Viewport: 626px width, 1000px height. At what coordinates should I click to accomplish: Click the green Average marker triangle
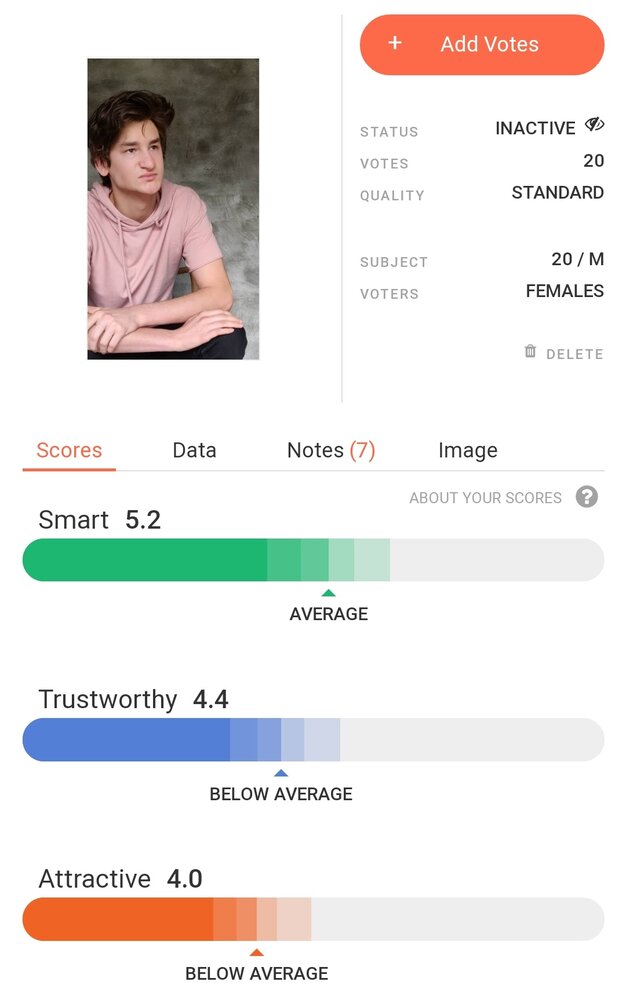click(x=328, y=593)
